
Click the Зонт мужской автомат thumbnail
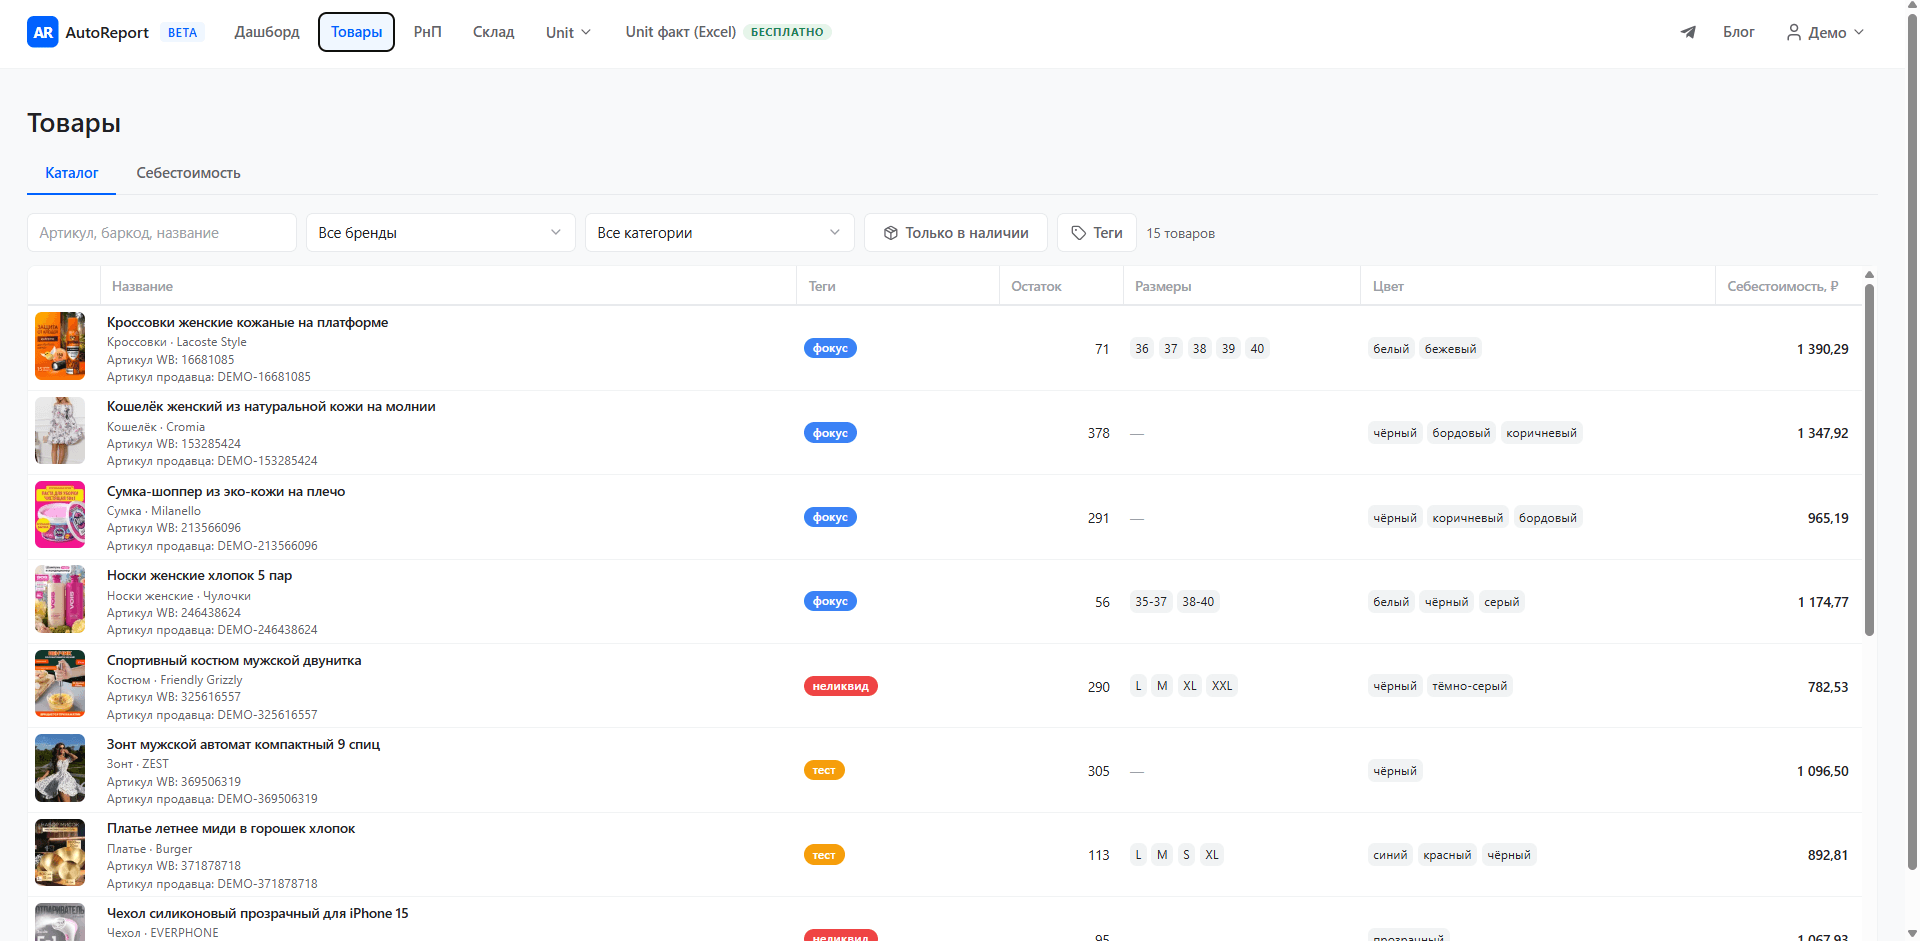(x=60, y=768)
